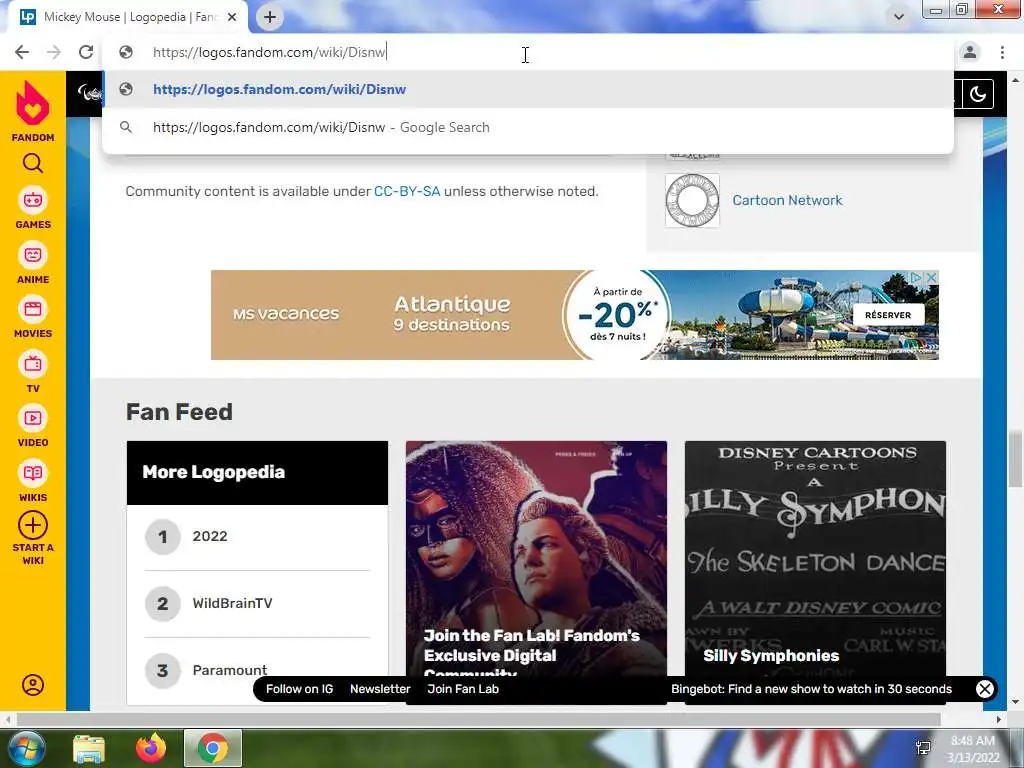Open the WildBrainTV entry
The width and height of the screenshot is (1024, 768).
tap(232, 603)
